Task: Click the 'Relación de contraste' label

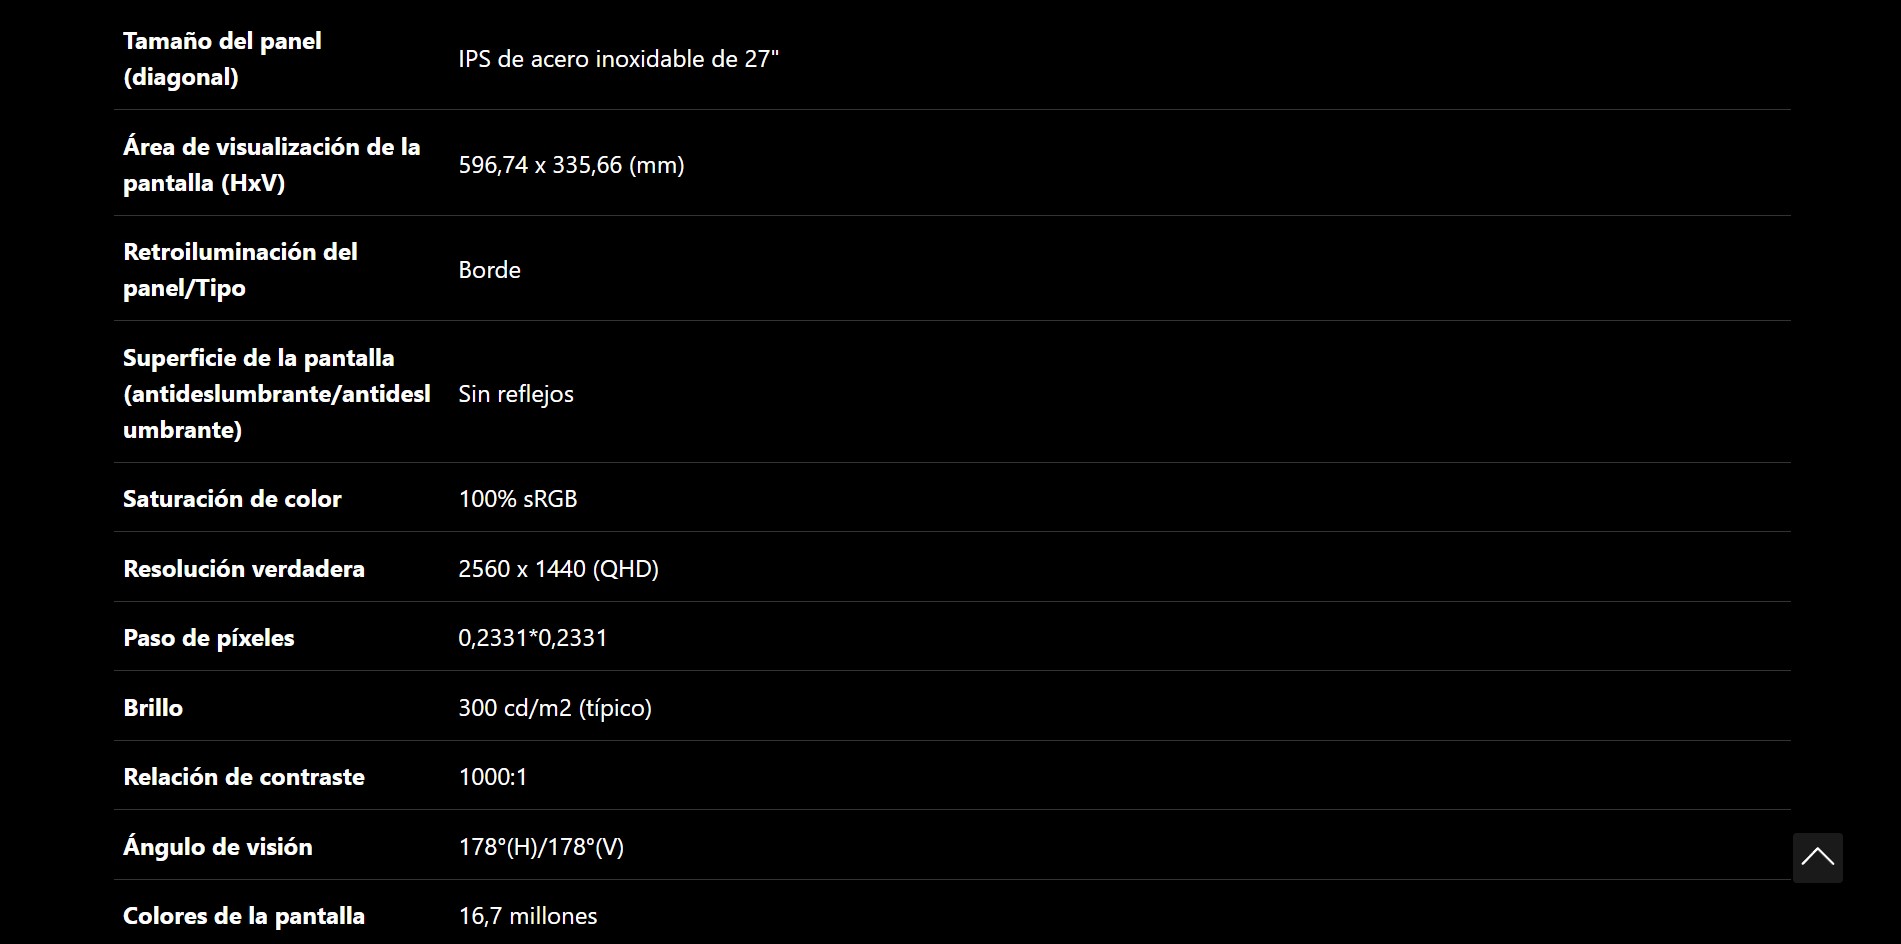Action: 244,777
